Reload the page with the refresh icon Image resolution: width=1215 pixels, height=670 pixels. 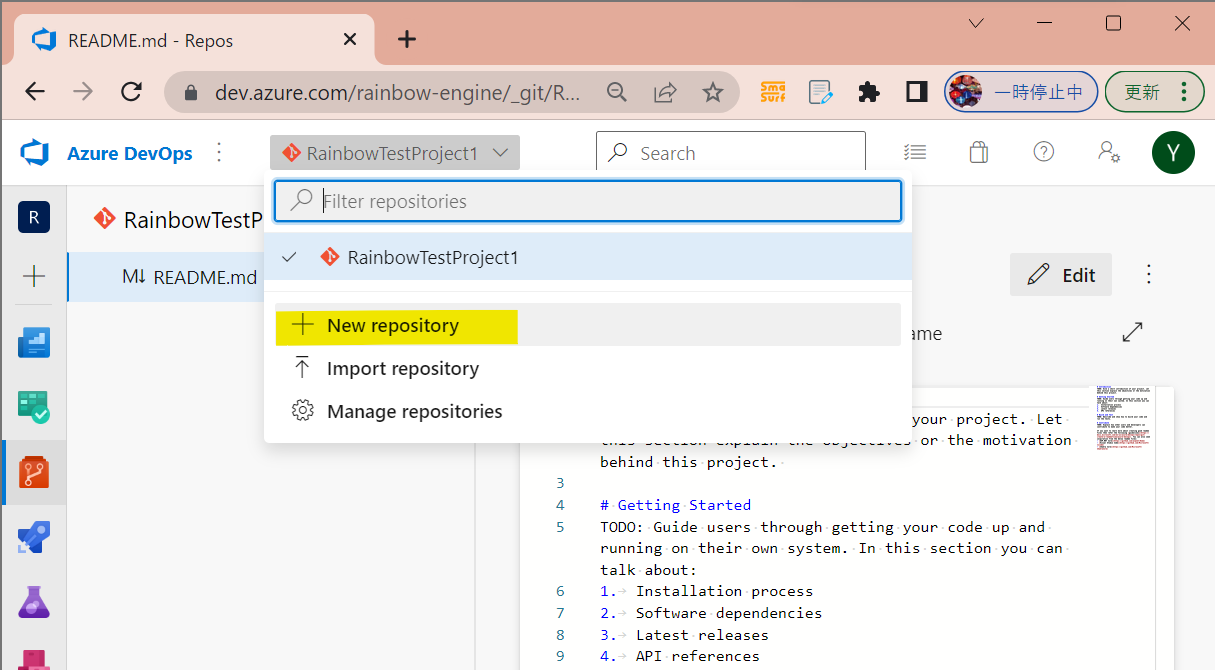click(x=131, y=92)
